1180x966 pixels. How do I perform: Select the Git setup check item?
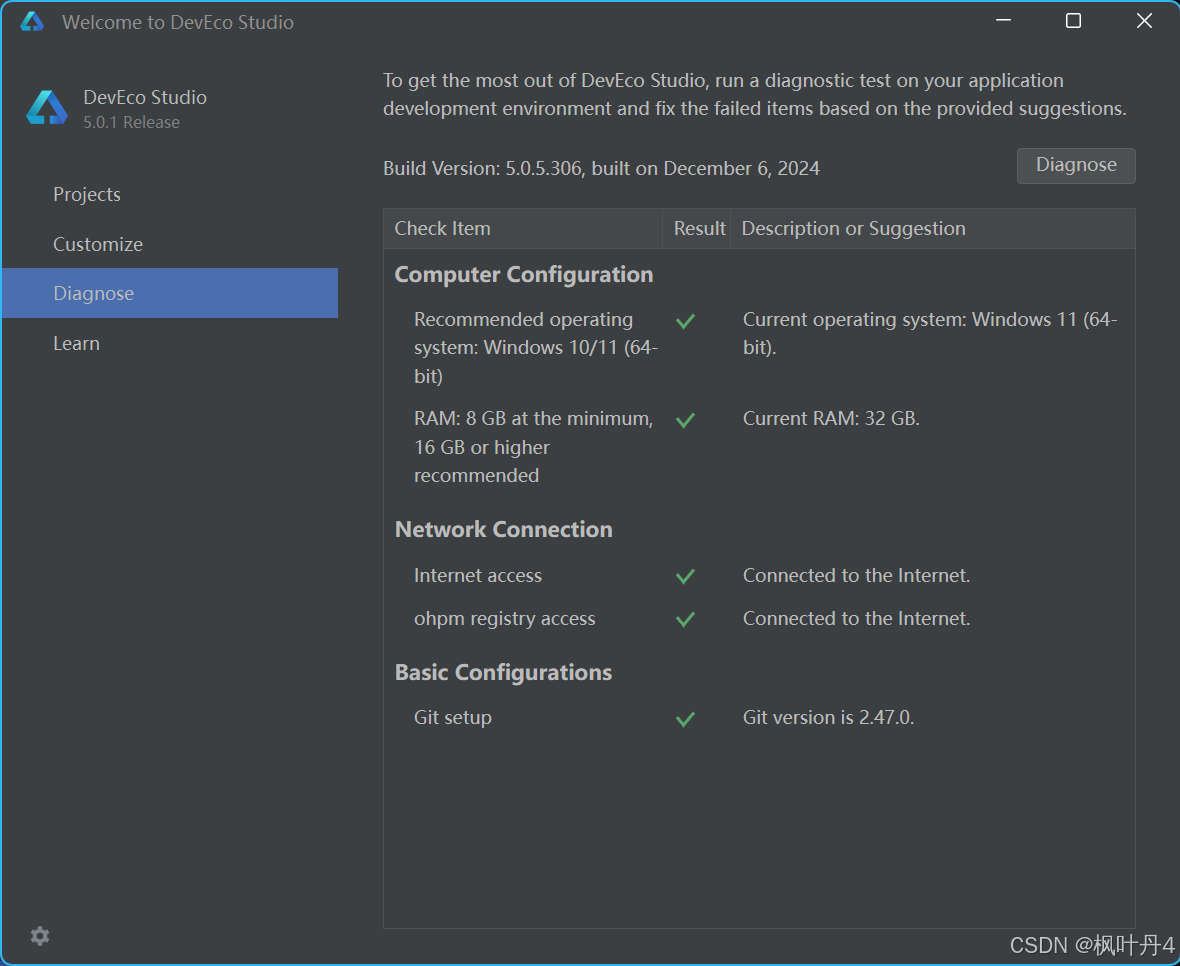(x=453, y=717)
